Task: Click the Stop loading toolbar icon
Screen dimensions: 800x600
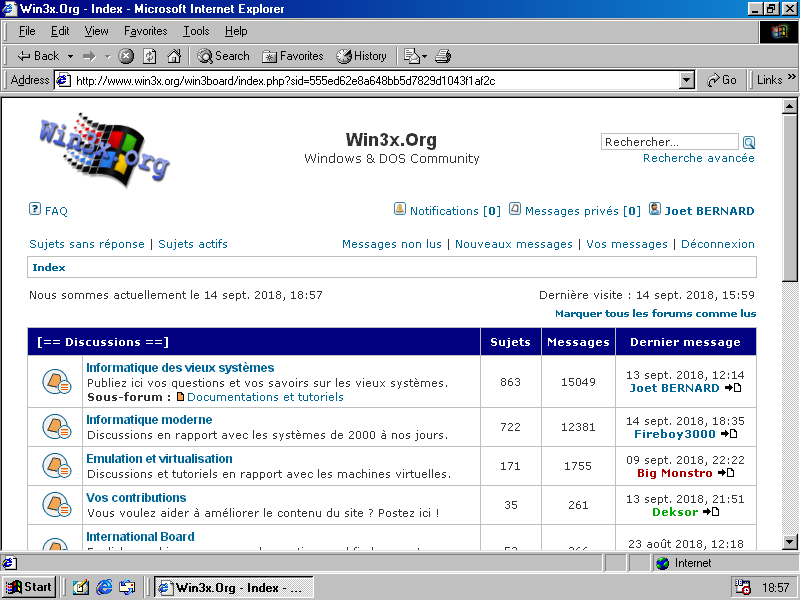Action: click(x=126, y=56)
